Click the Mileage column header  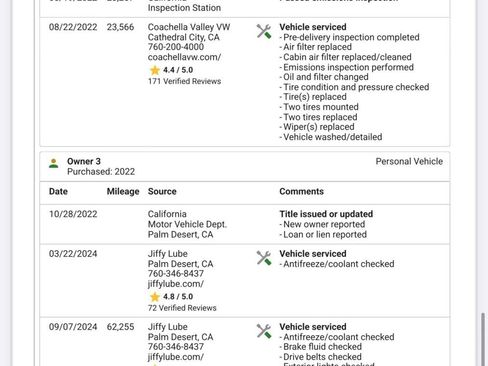pos(123,191)
